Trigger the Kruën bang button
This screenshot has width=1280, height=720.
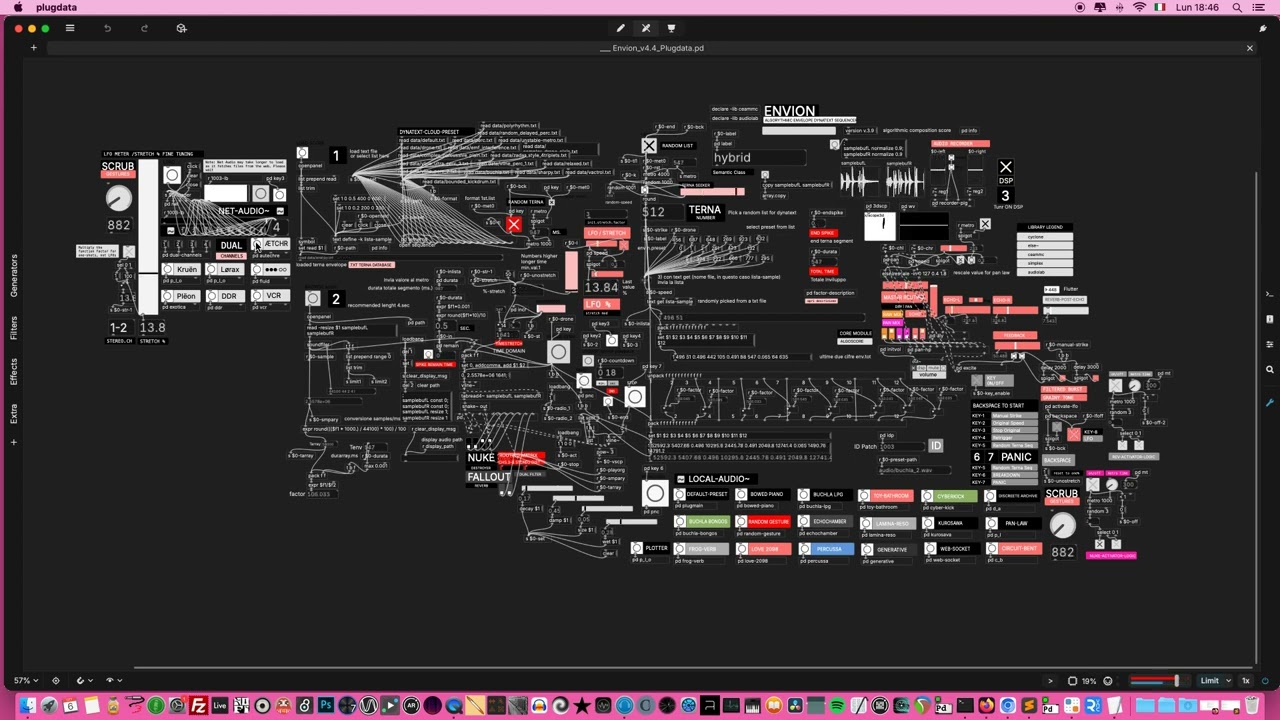pyautogui.click(x=168, y=270)
